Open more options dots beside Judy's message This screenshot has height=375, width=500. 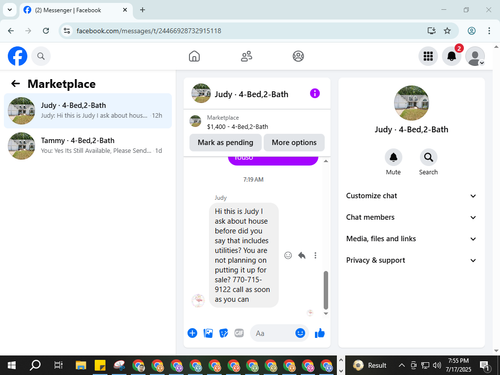pos(315,255)
